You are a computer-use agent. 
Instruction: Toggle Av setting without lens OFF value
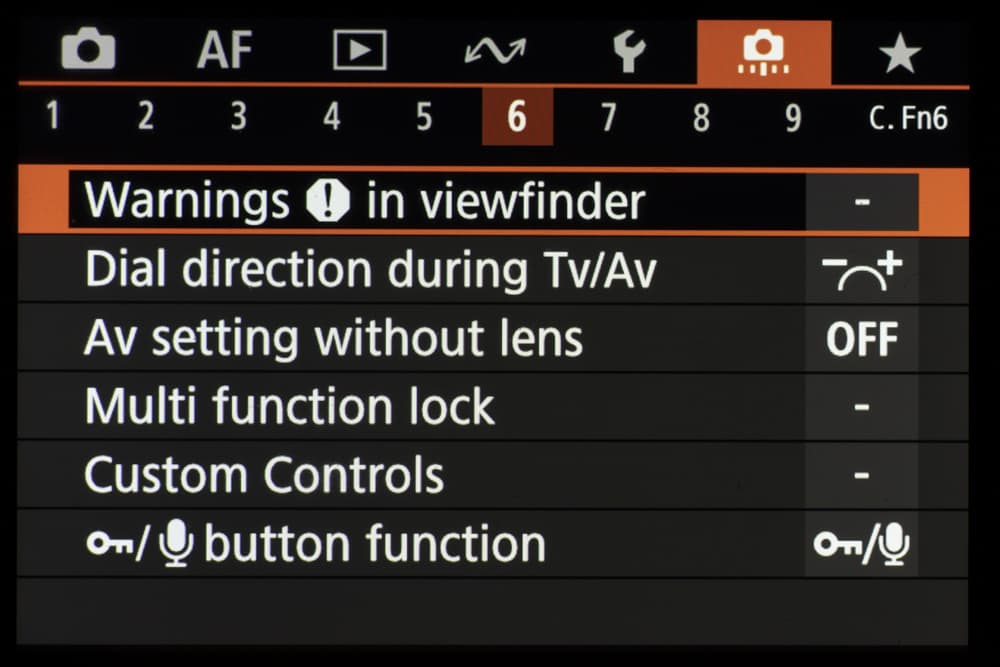pyautogui.click(x=861, y=339)
